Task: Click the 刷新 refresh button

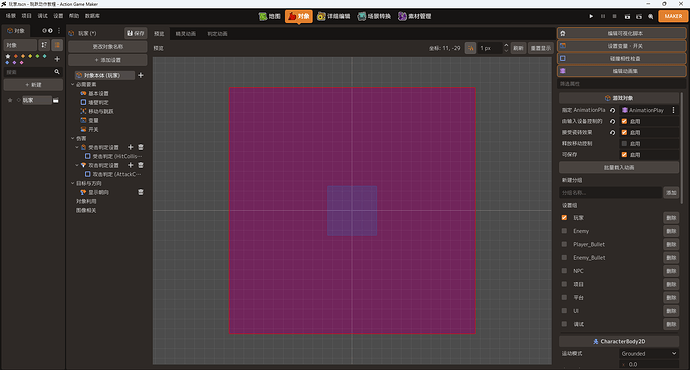Action: pos(518,48)
